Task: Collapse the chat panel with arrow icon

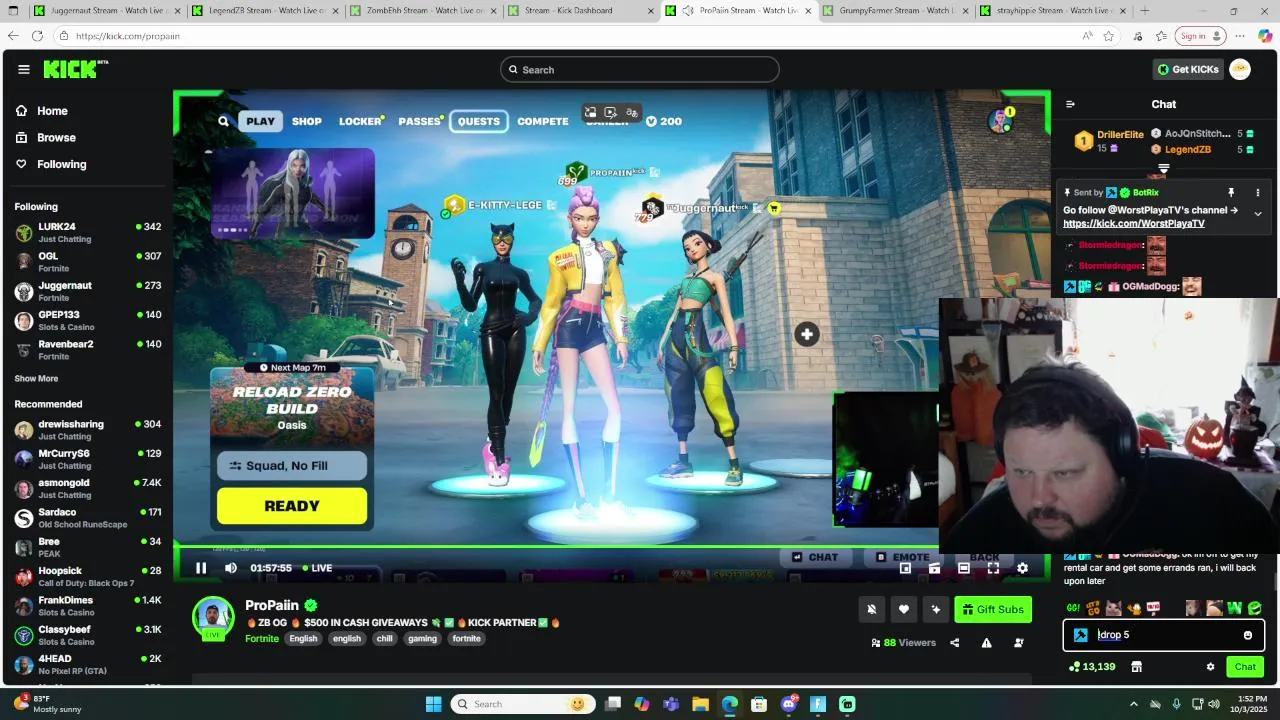Action: pos(1070,104)
